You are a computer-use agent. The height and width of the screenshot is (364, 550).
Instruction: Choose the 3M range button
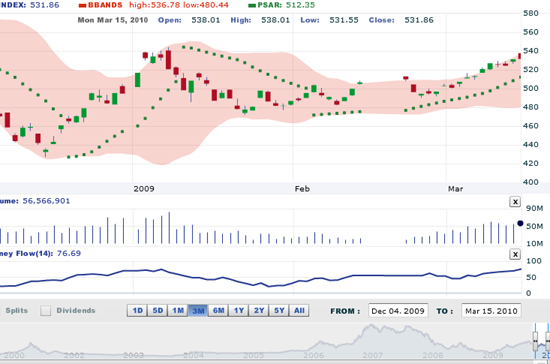198,311
